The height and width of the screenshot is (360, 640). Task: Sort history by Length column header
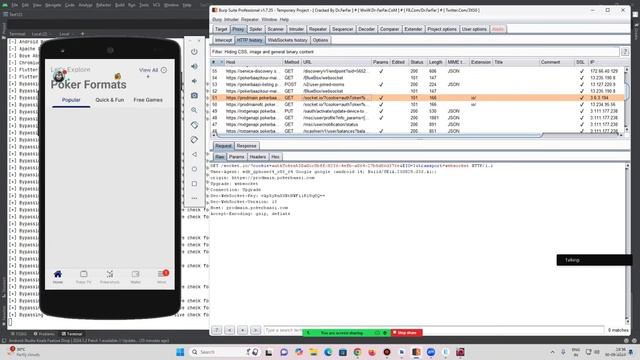(436, 62)
